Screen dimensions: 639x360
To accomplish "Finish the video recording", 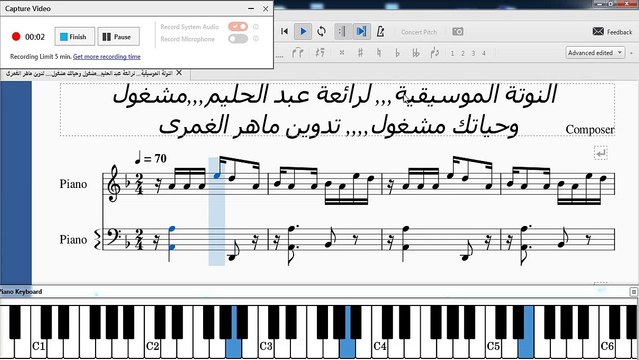I will tap(75, 37).
